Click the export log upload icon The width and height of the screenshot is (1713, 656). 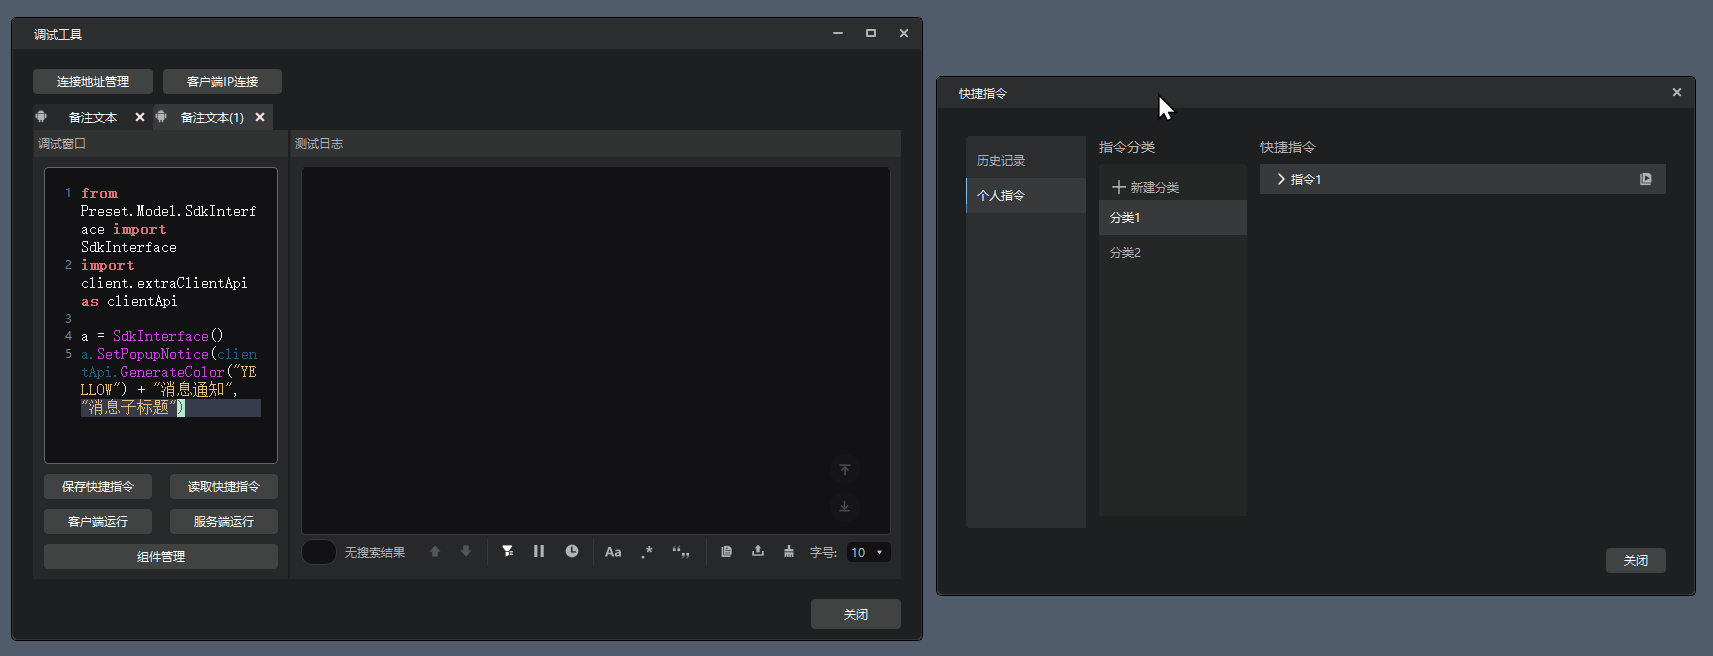[758, 551]
